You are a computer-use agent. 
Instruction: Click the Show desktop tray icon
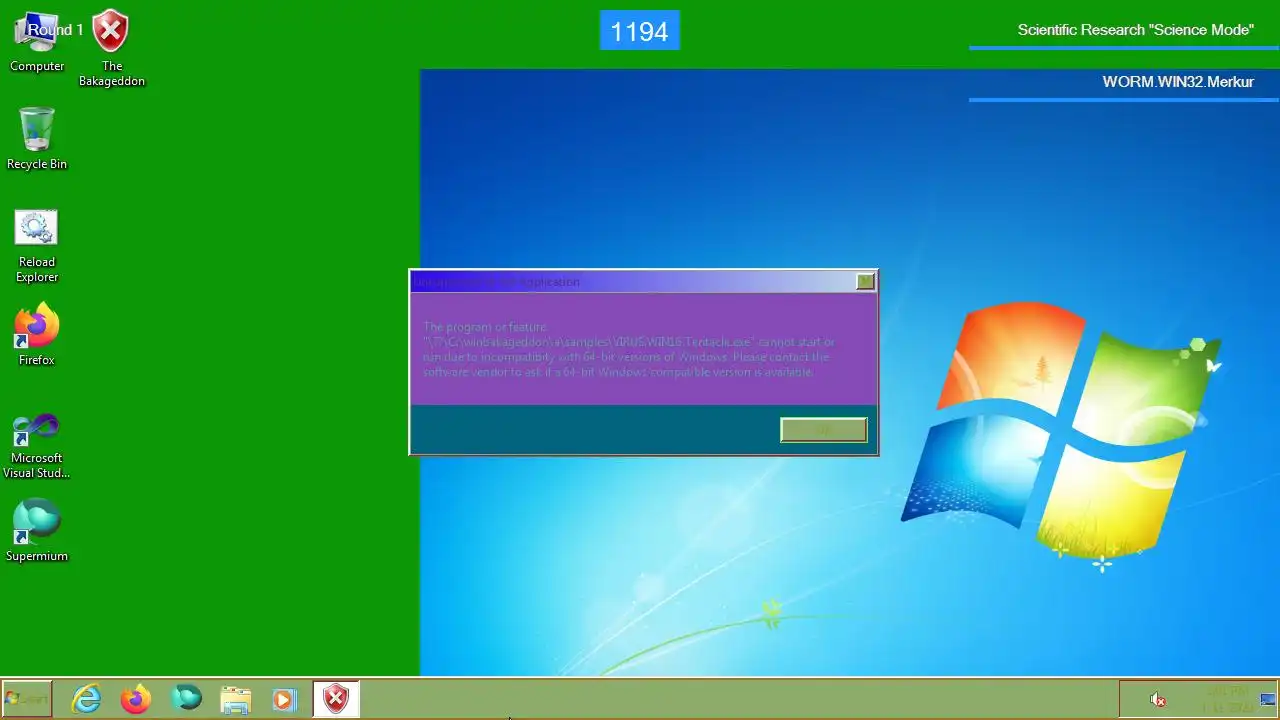pyautogui.click(x=1268, y=699)
